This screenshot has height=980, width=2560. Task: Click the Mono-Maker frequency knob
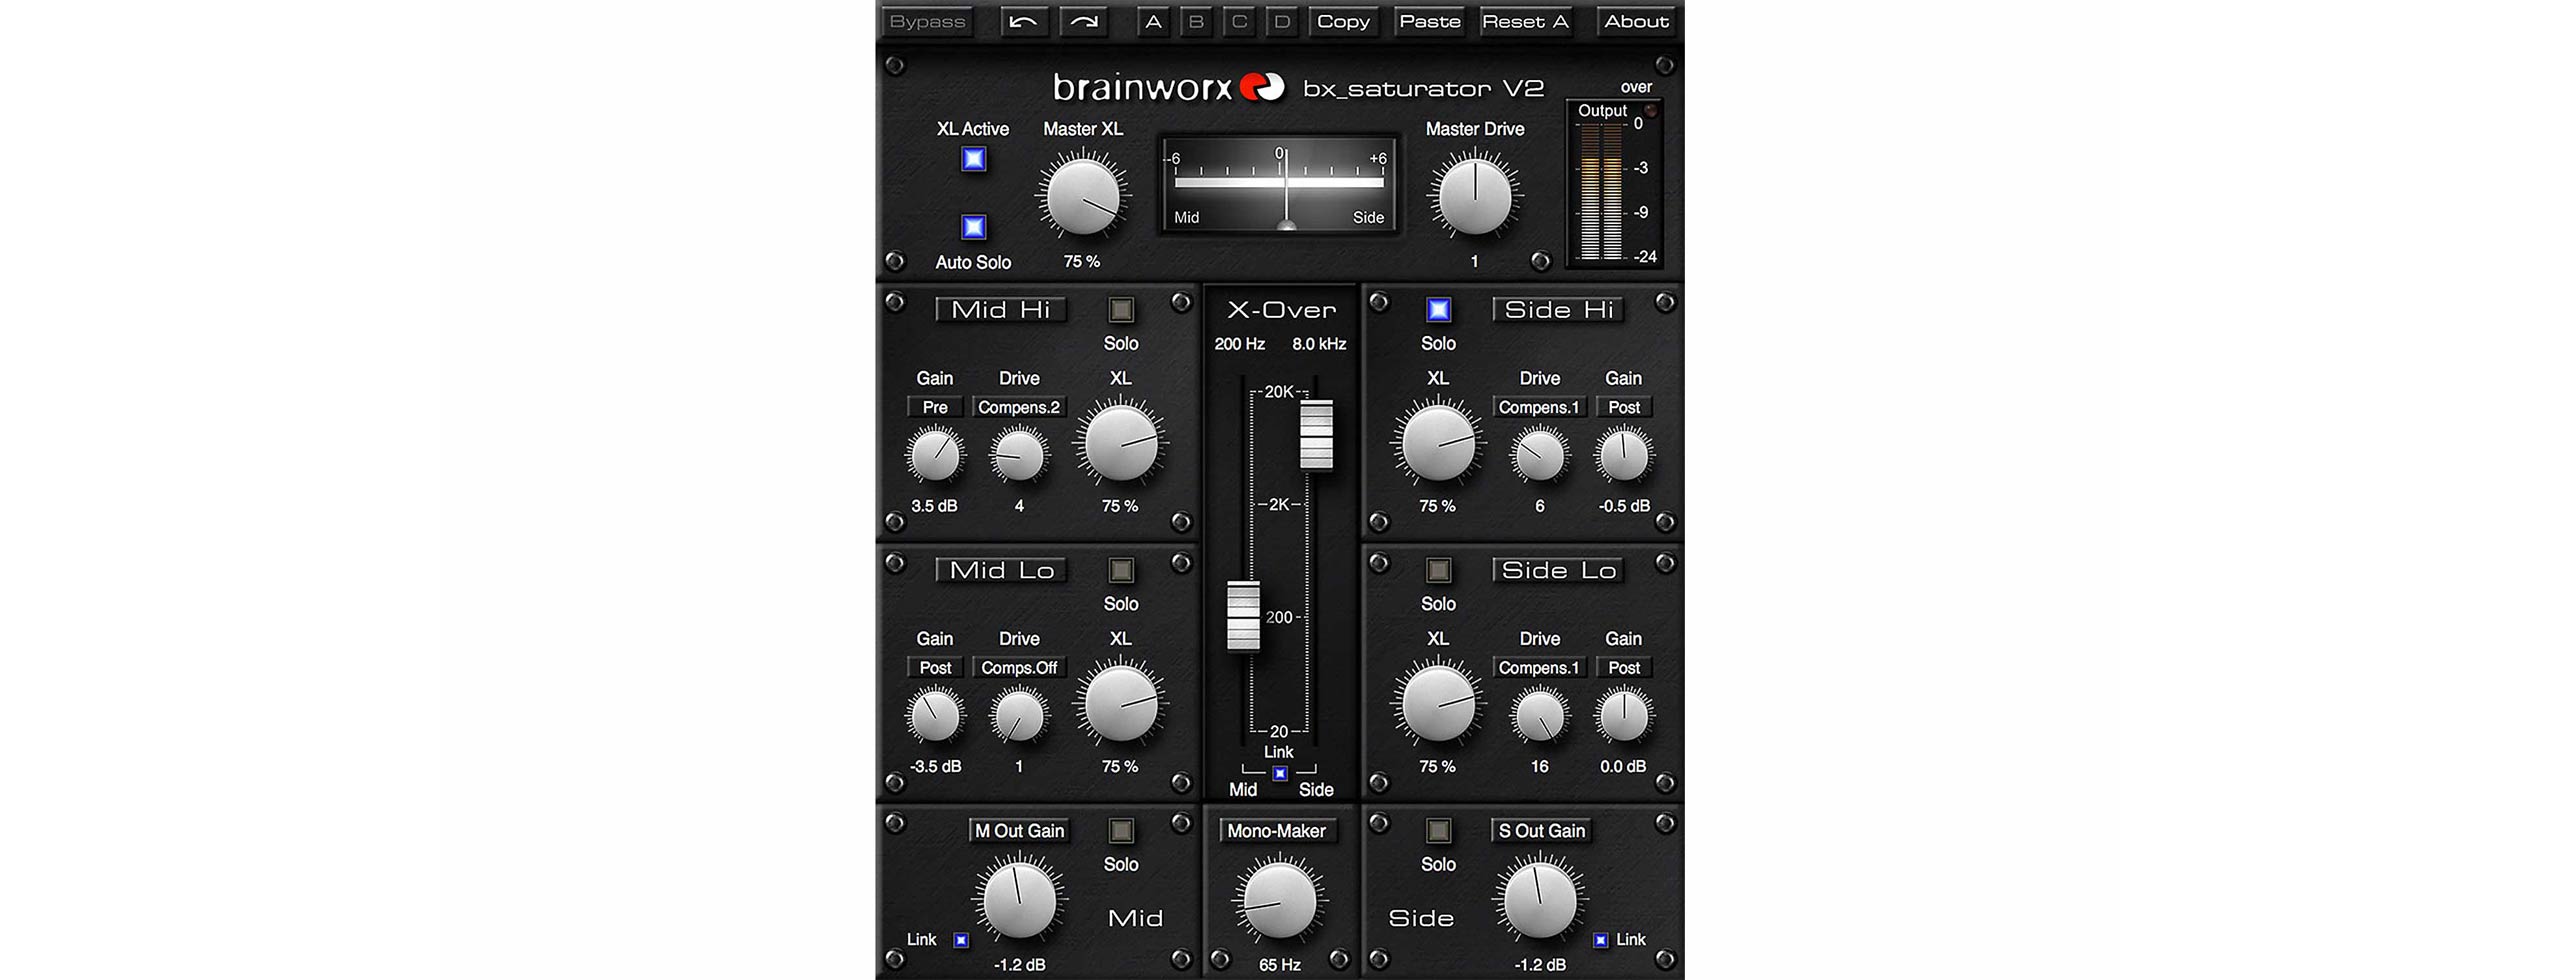[1279, 901]
